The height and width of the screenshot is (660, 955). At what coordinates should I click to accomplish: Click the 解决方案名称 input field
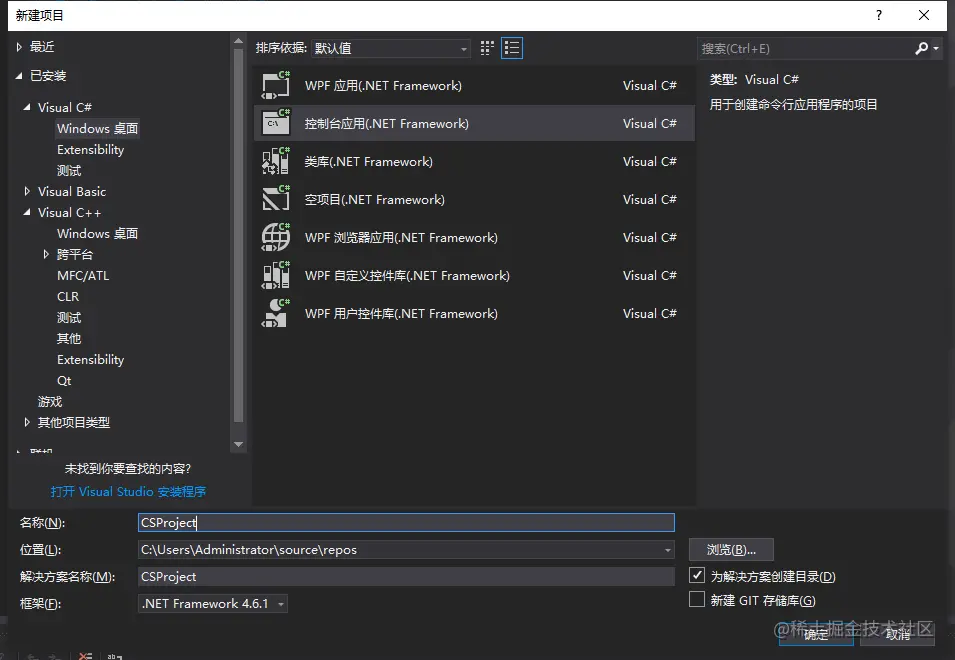(406, 577)
